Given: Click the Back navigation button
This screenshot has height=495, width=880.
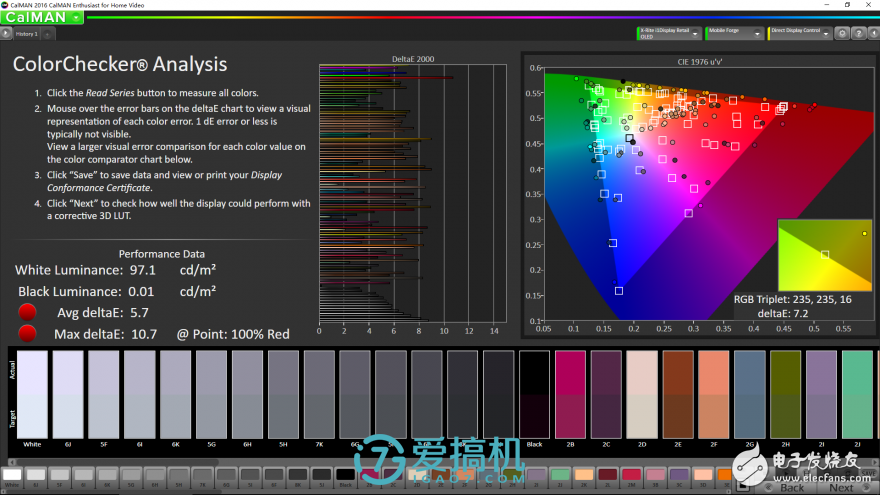Looking at the screenshot, I should point(791,486).
